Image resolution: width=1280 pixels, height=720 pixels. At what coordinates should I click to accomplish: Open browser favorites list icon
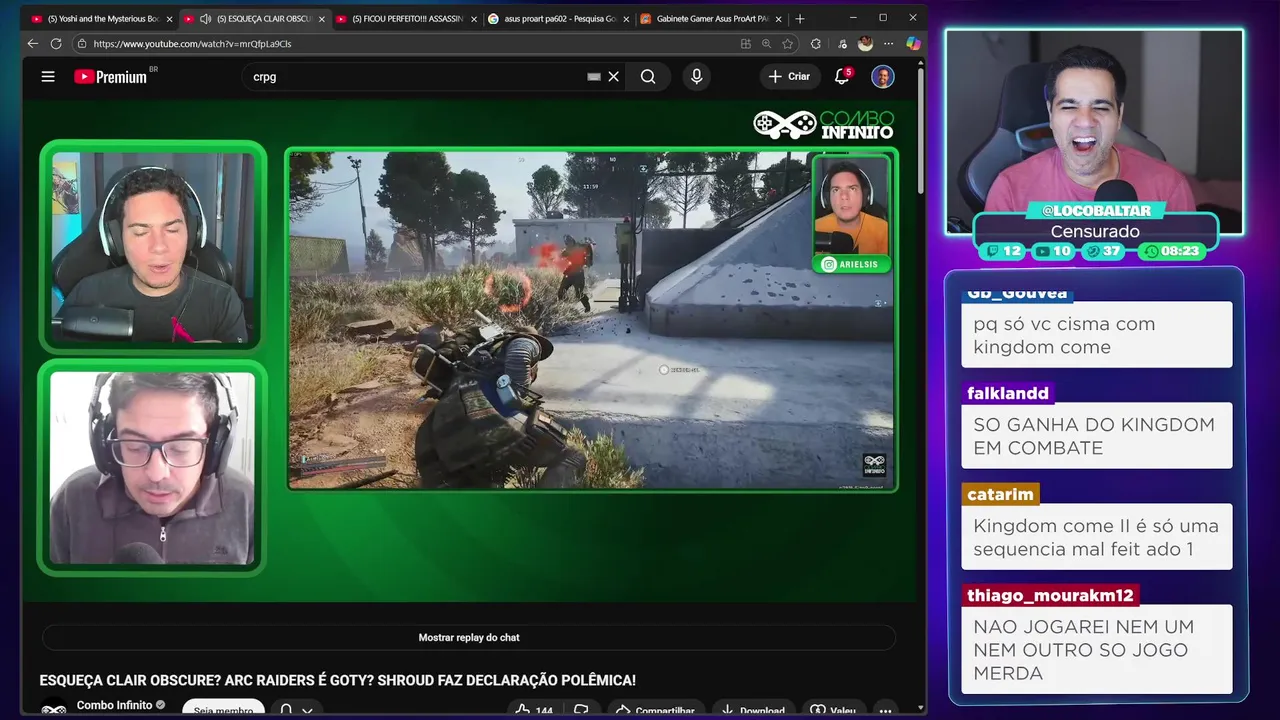[841, 43]
